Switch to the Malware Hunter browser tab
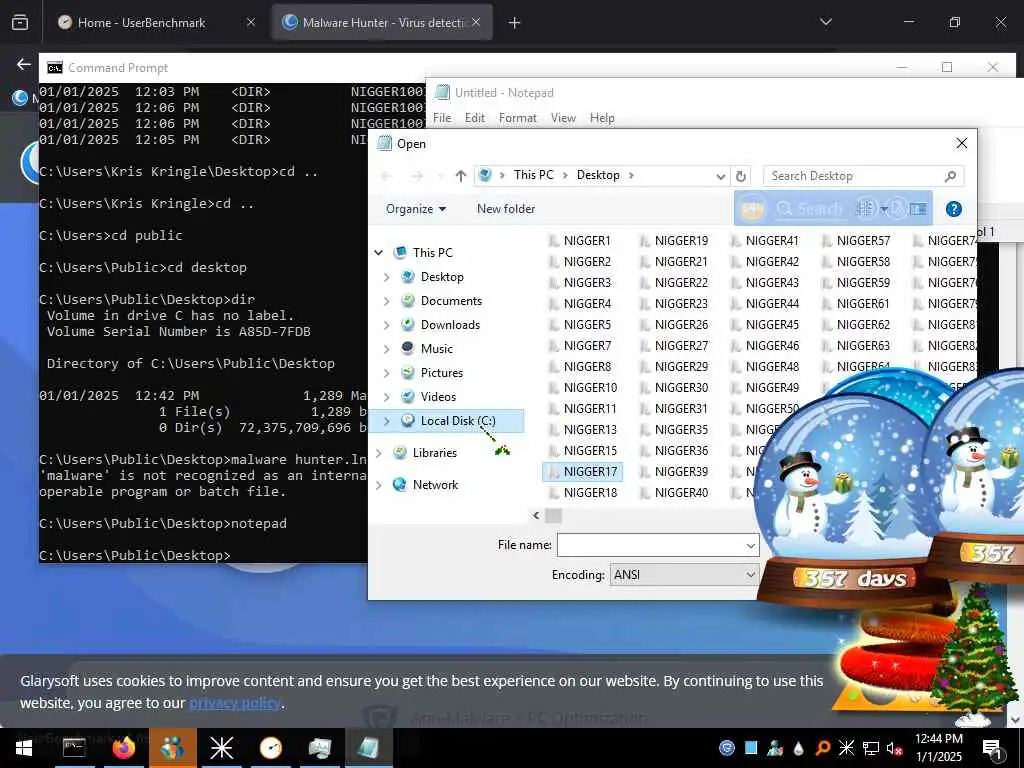 383,22
